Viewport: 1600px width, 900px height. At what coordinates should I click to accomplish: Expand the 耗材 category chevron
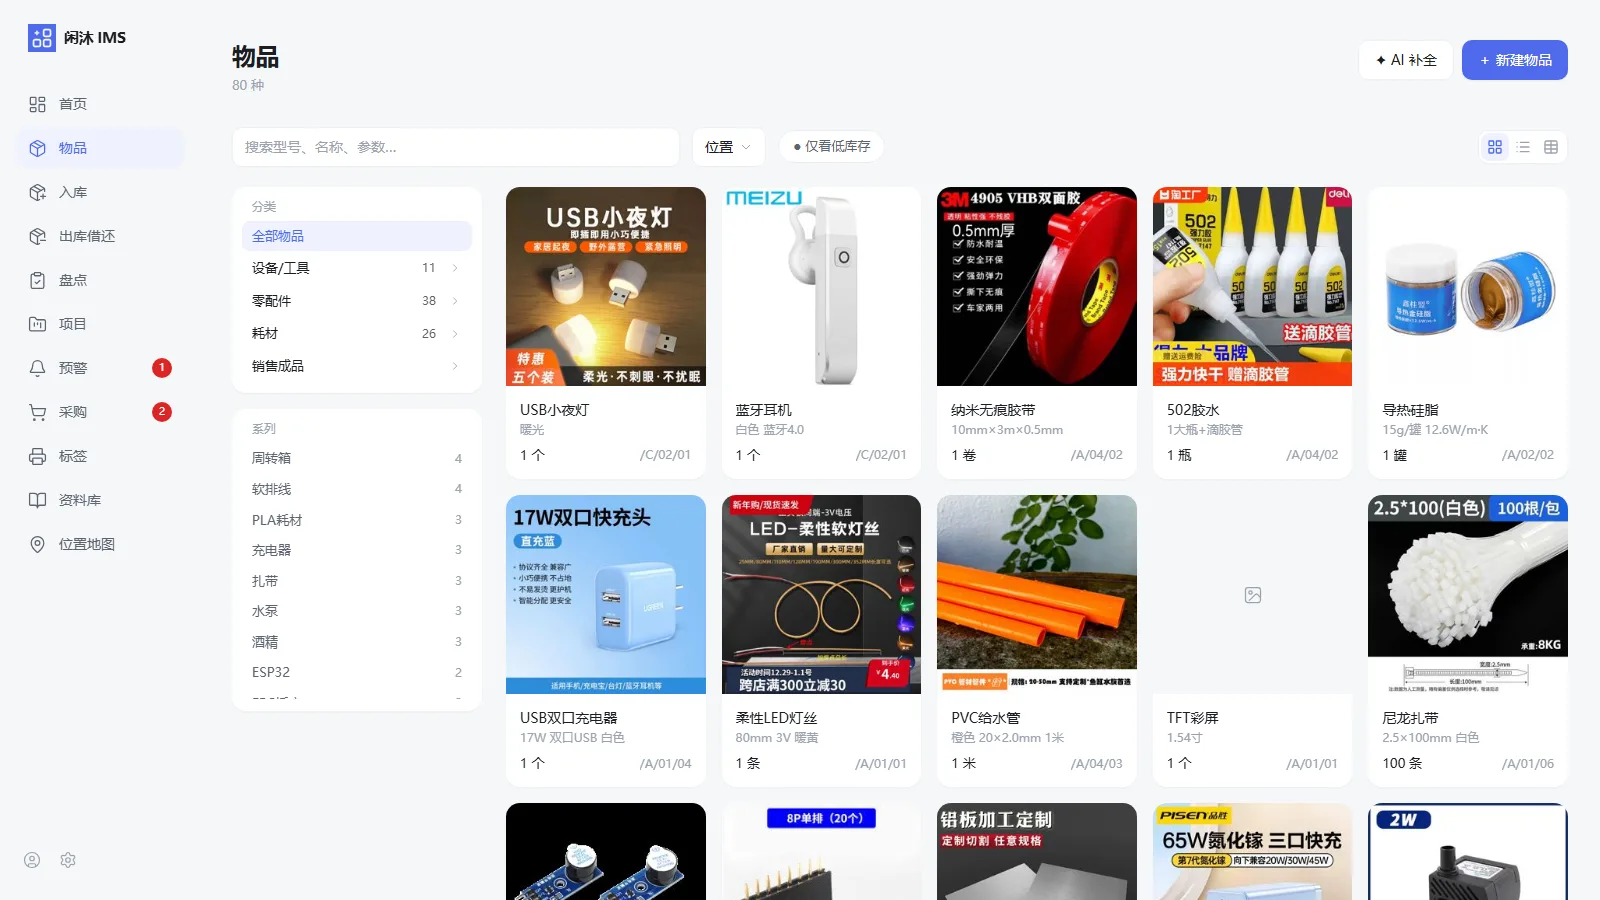[x=455, y=334]
